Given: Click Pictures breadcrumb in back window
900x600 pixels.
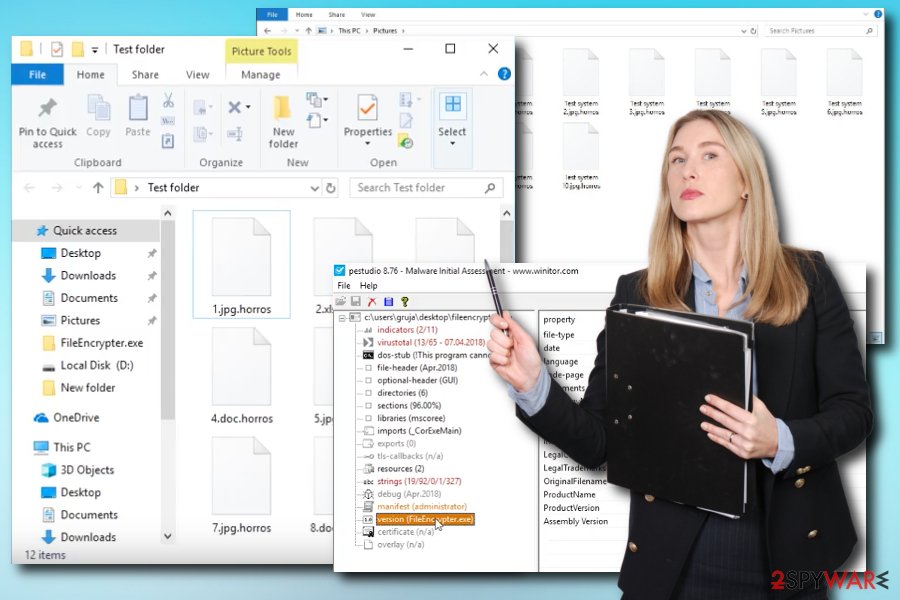Looking at the screenshot, I should [385, 31].
